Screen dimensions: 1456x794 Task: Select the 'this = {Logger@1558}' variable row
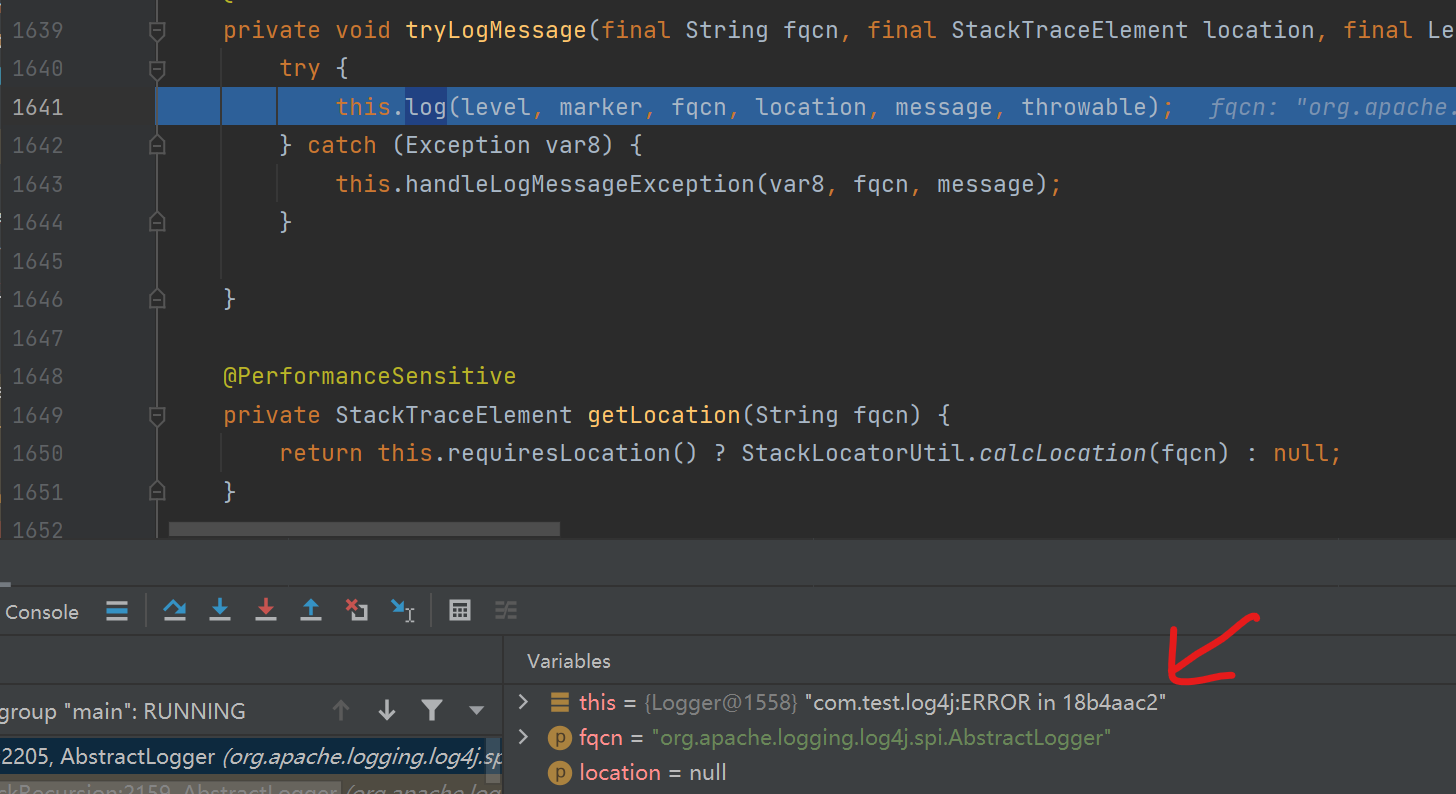980,703
